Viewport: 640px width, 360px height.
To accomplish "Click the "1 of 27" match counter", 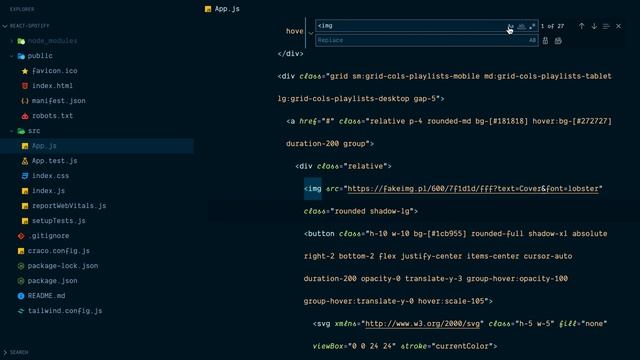I will click(x=552, y=26).
